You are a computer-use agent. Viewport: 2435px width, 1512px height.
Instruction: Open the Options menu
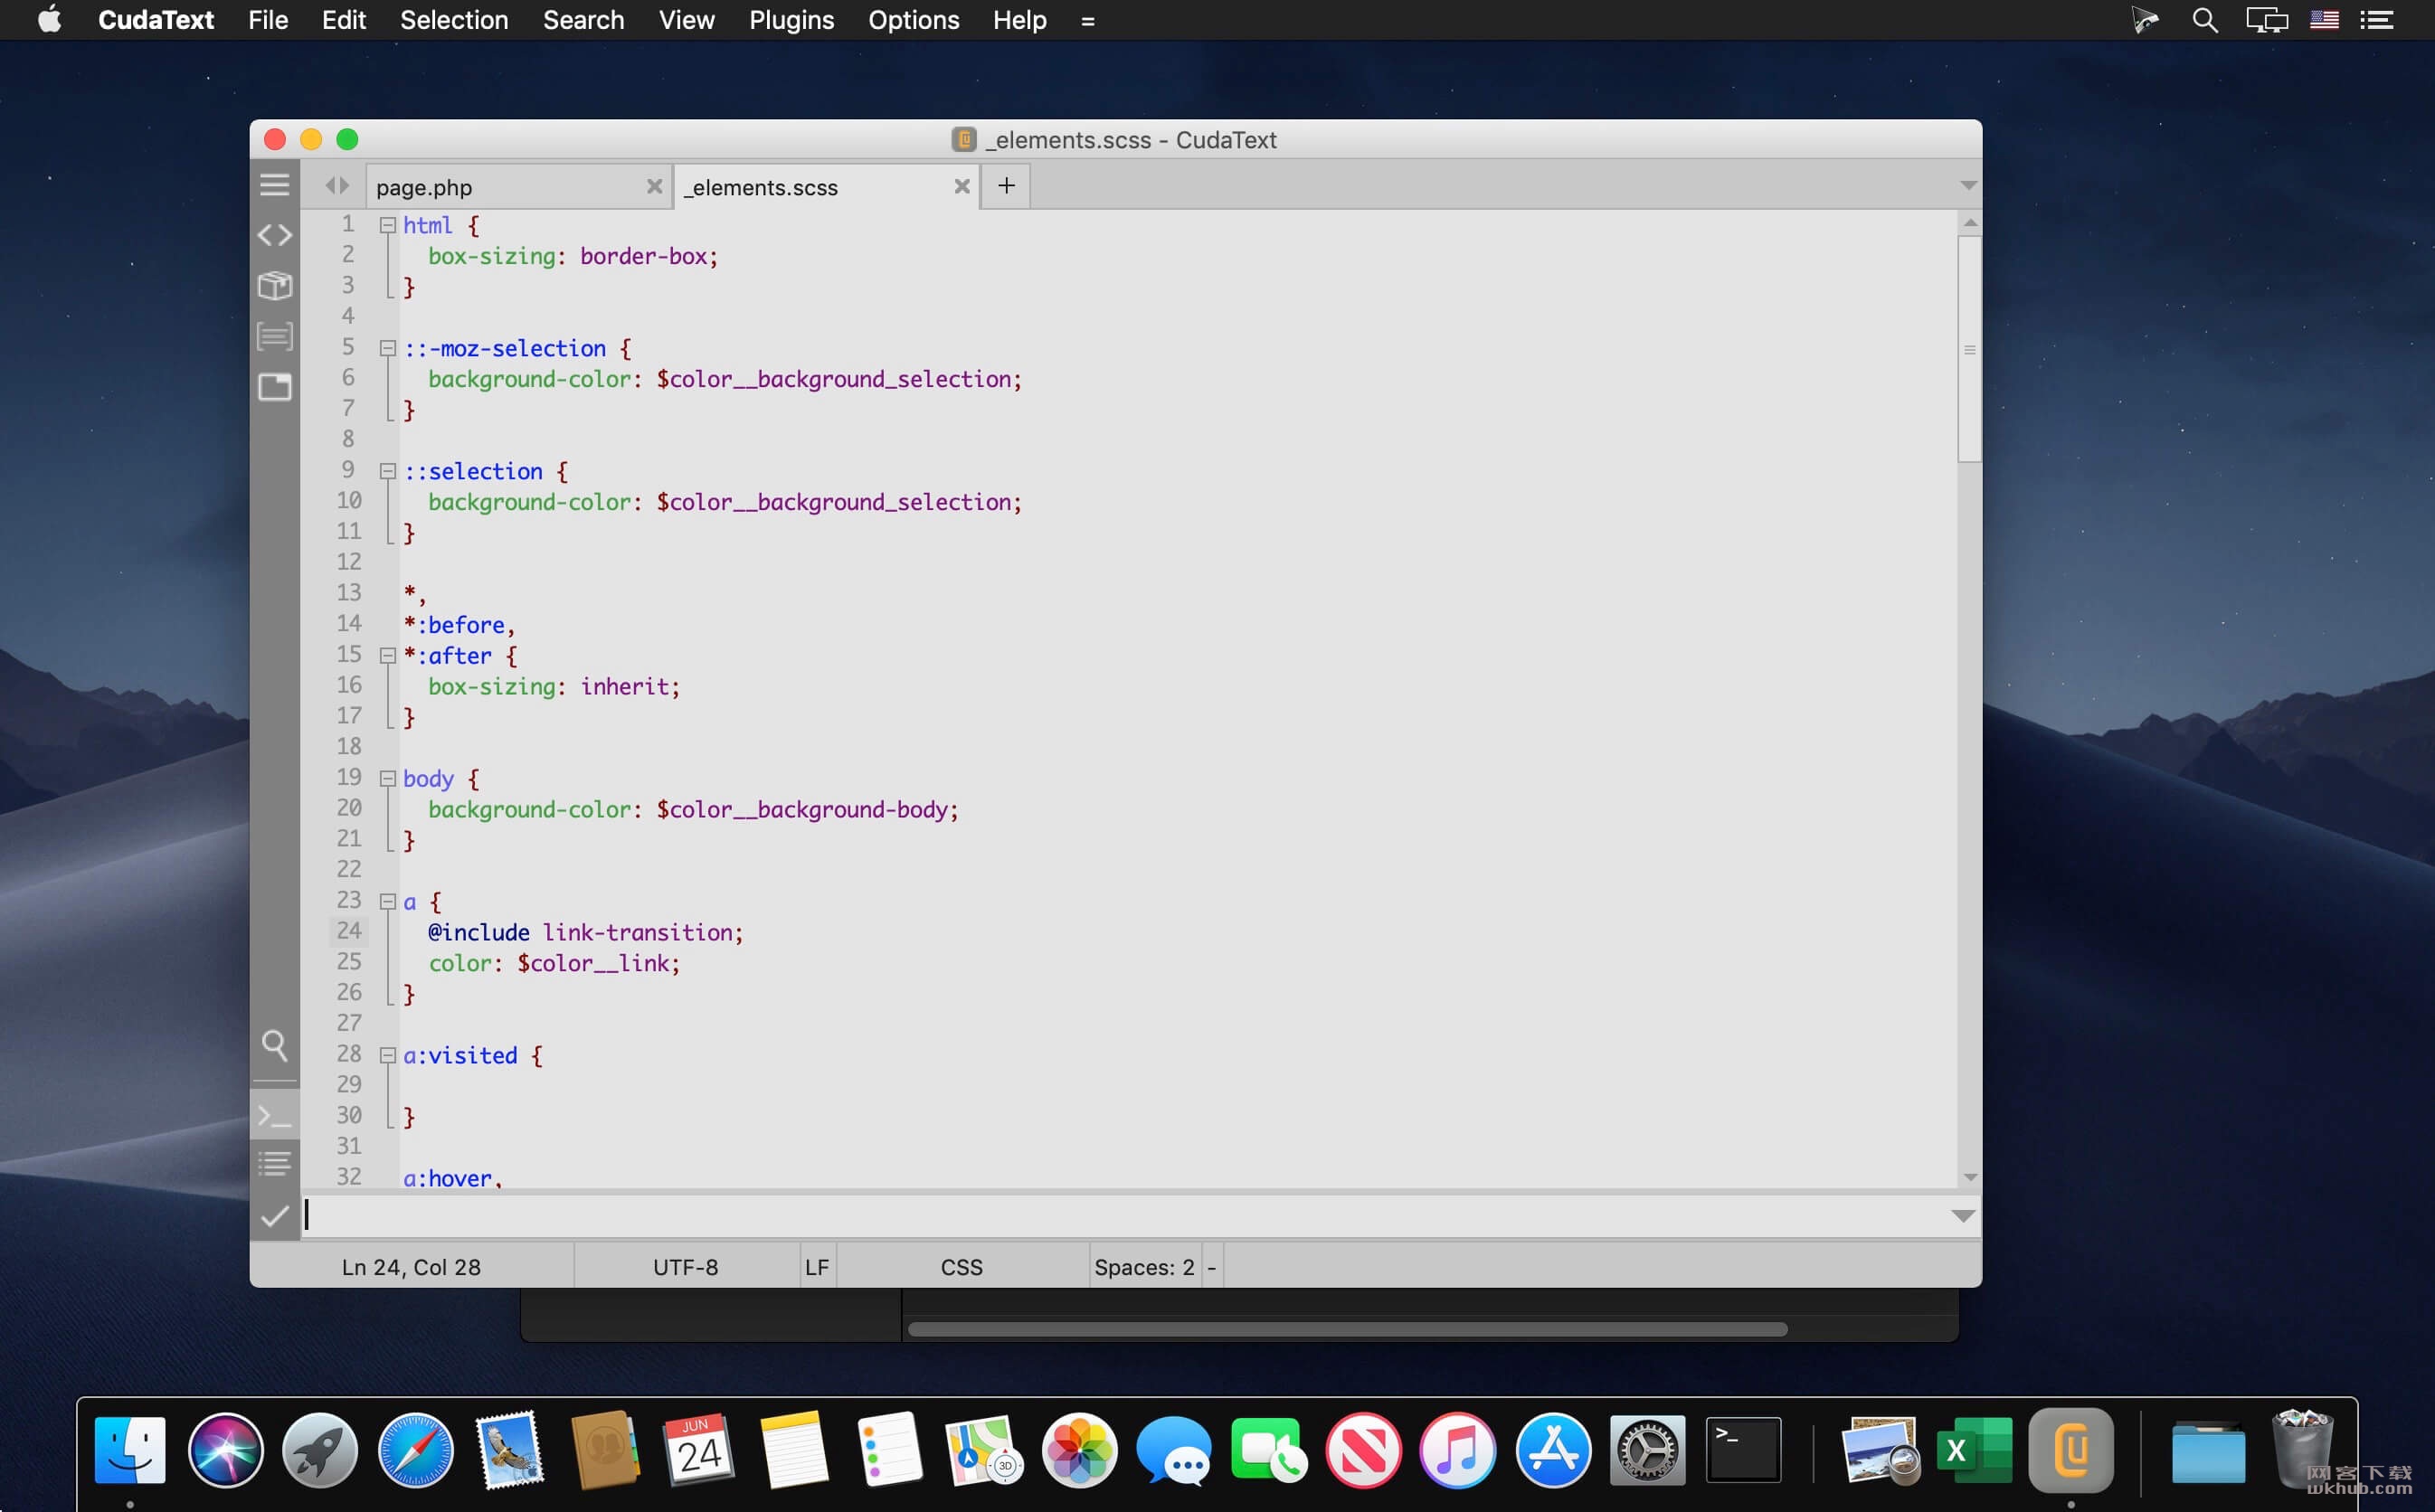[x=913, y=20]
